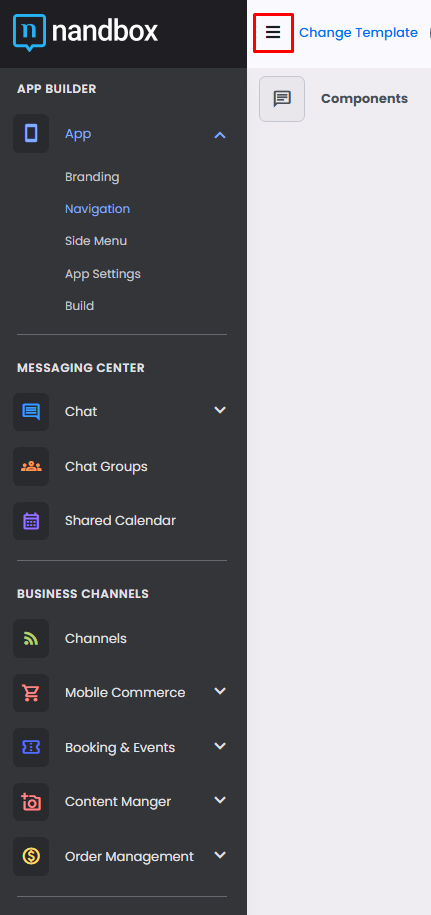Open the Shared Calendar icon
Viewport: 431px width, 915px height.
tap(31, 521)
